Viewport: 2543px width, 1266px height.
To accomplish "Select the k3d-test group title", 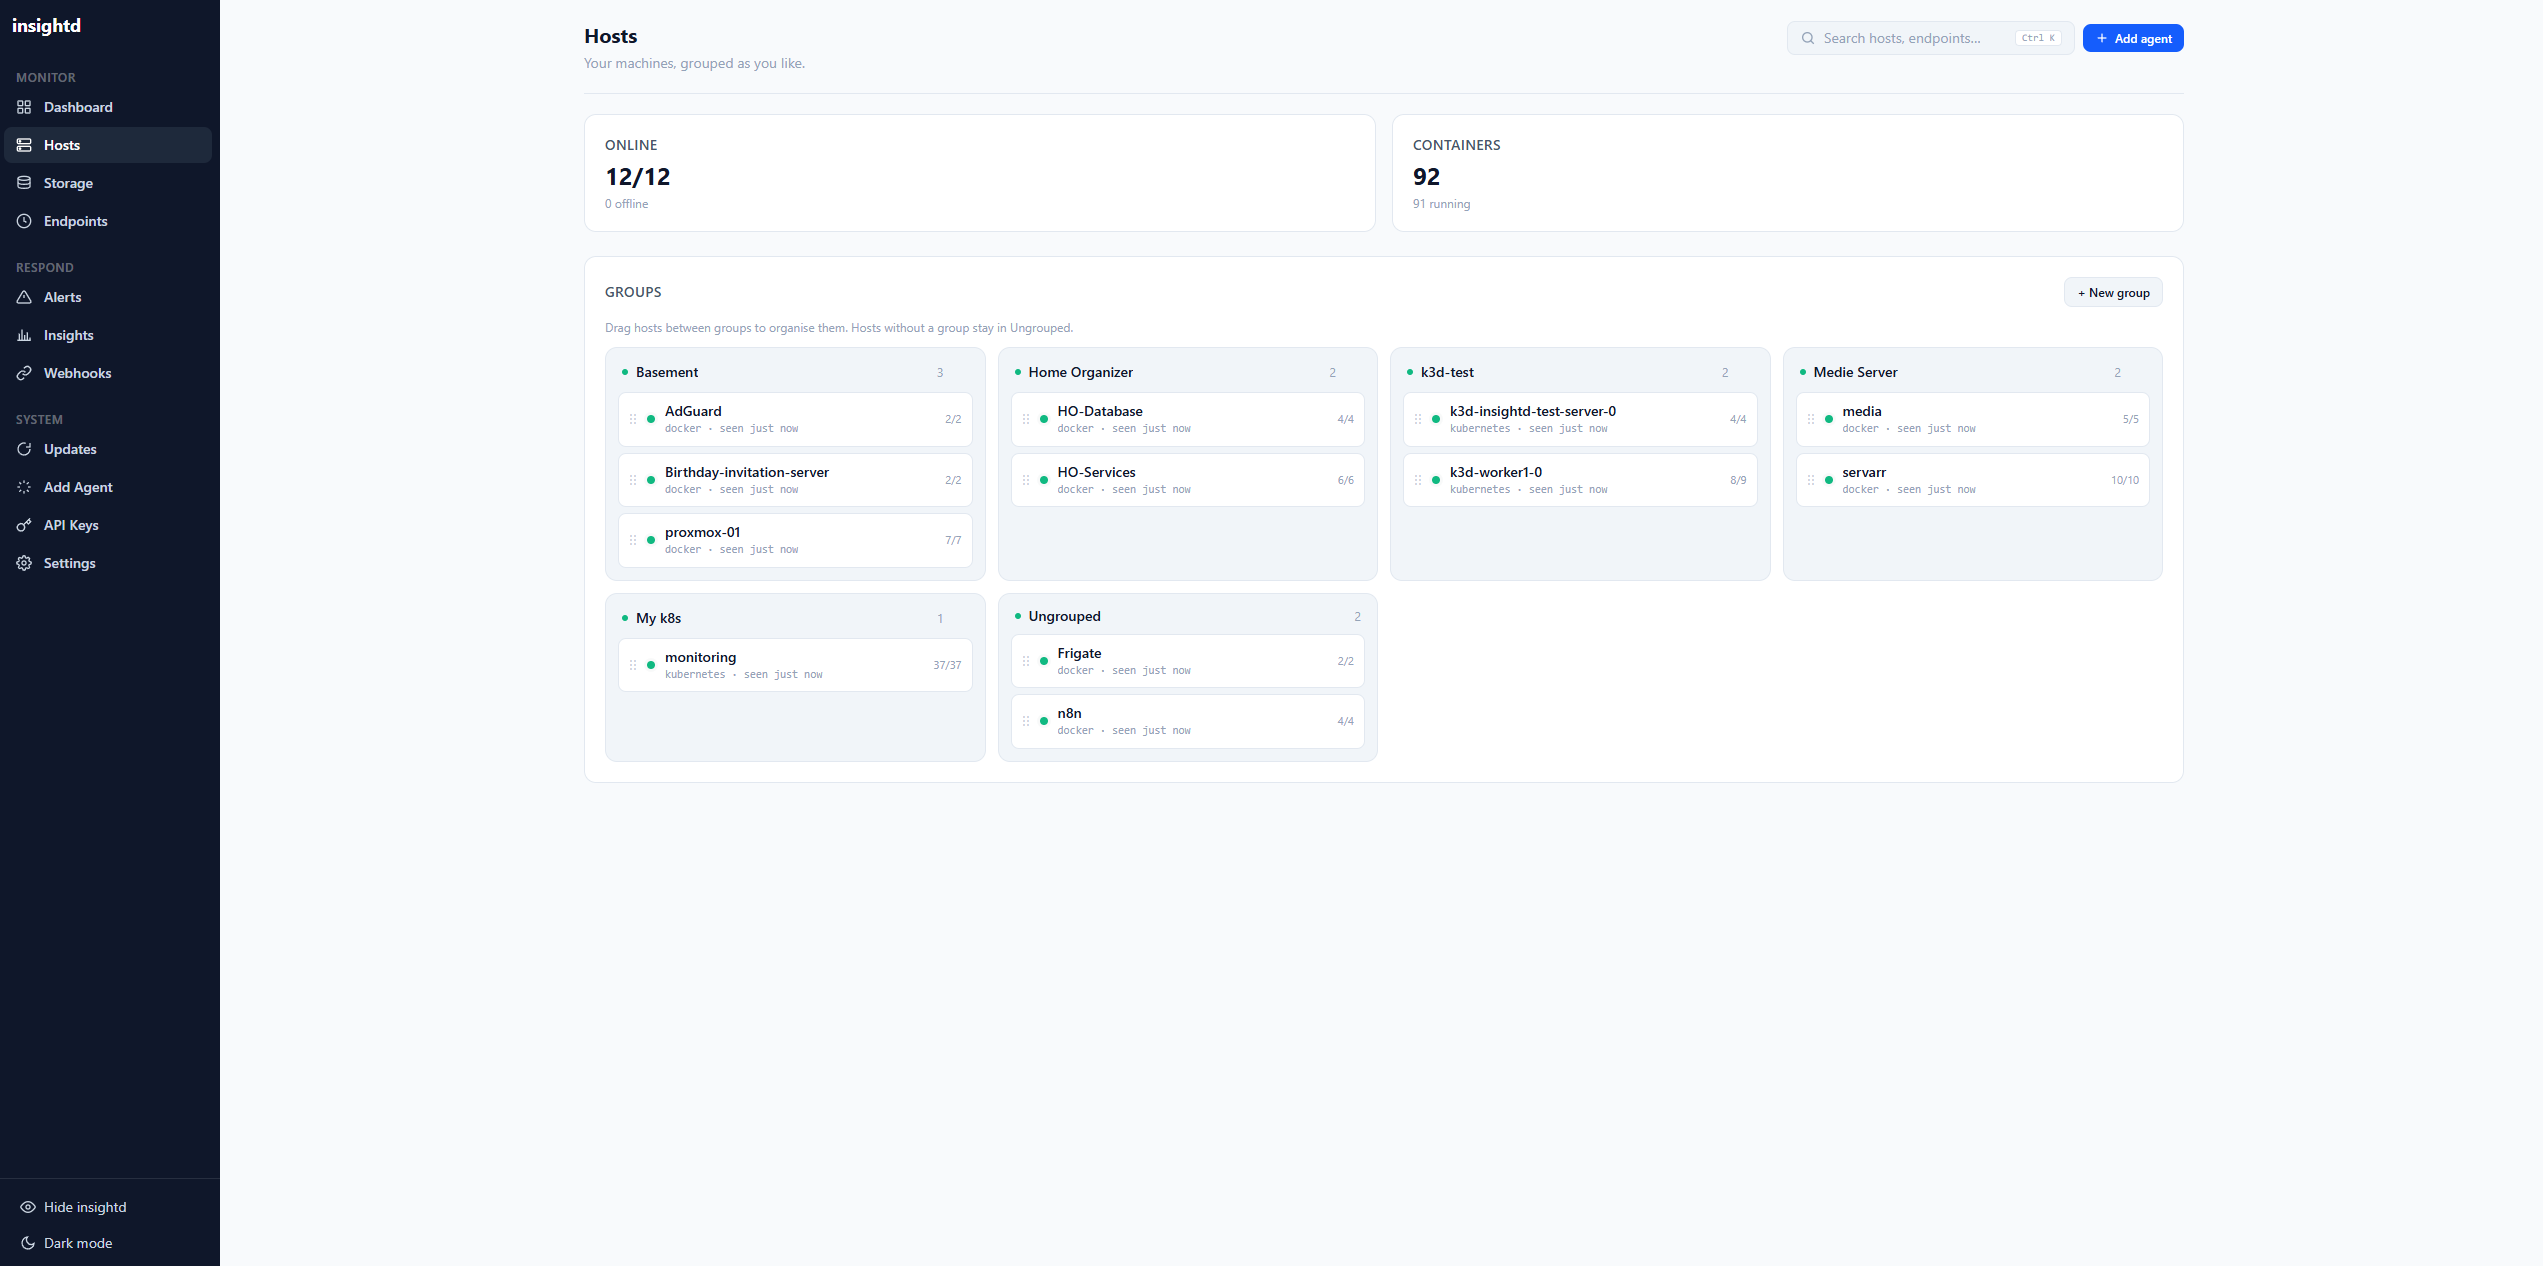I will pyautogui.click(x=1447, y=372).
